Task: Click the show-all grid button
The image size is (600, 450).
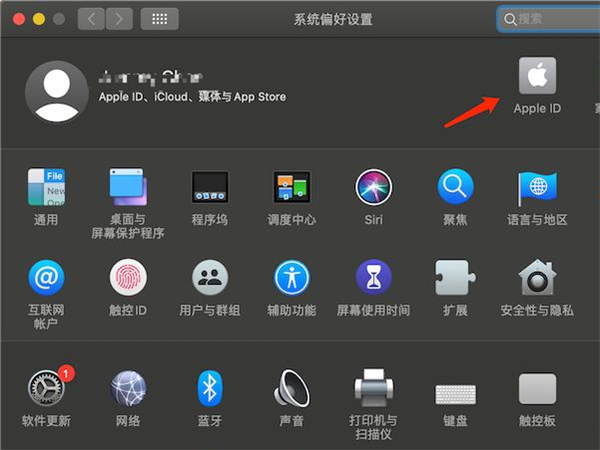Action: [159, 18]
